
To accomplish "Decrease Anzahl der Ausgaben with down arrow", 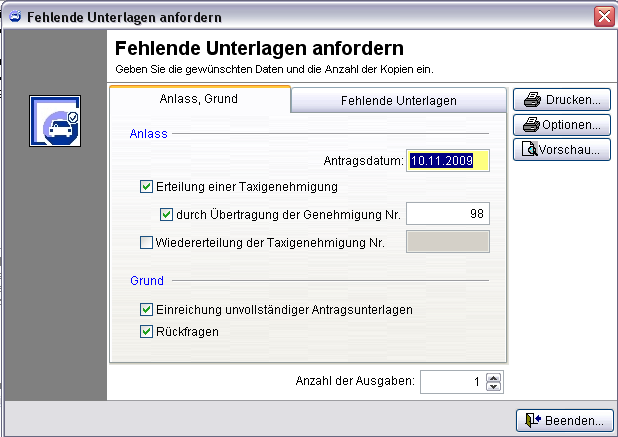I will [x=492, y=386].
